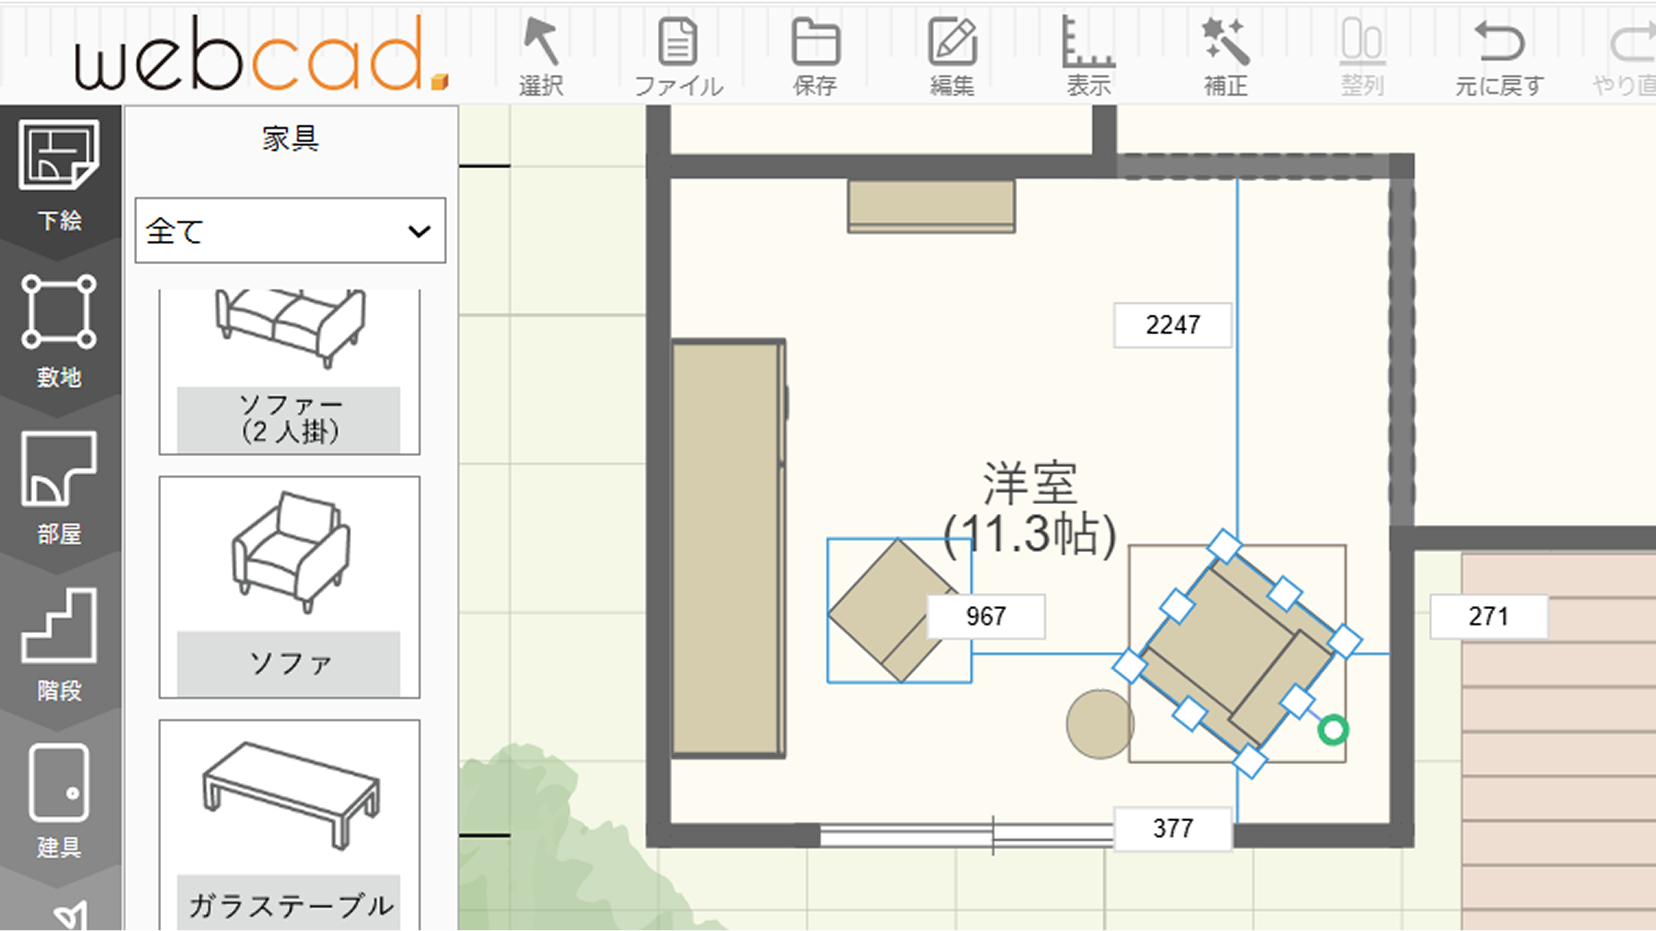1656x931 pixels.
Task: Click the 967 dimension field
Action: [x=986, y=616]
